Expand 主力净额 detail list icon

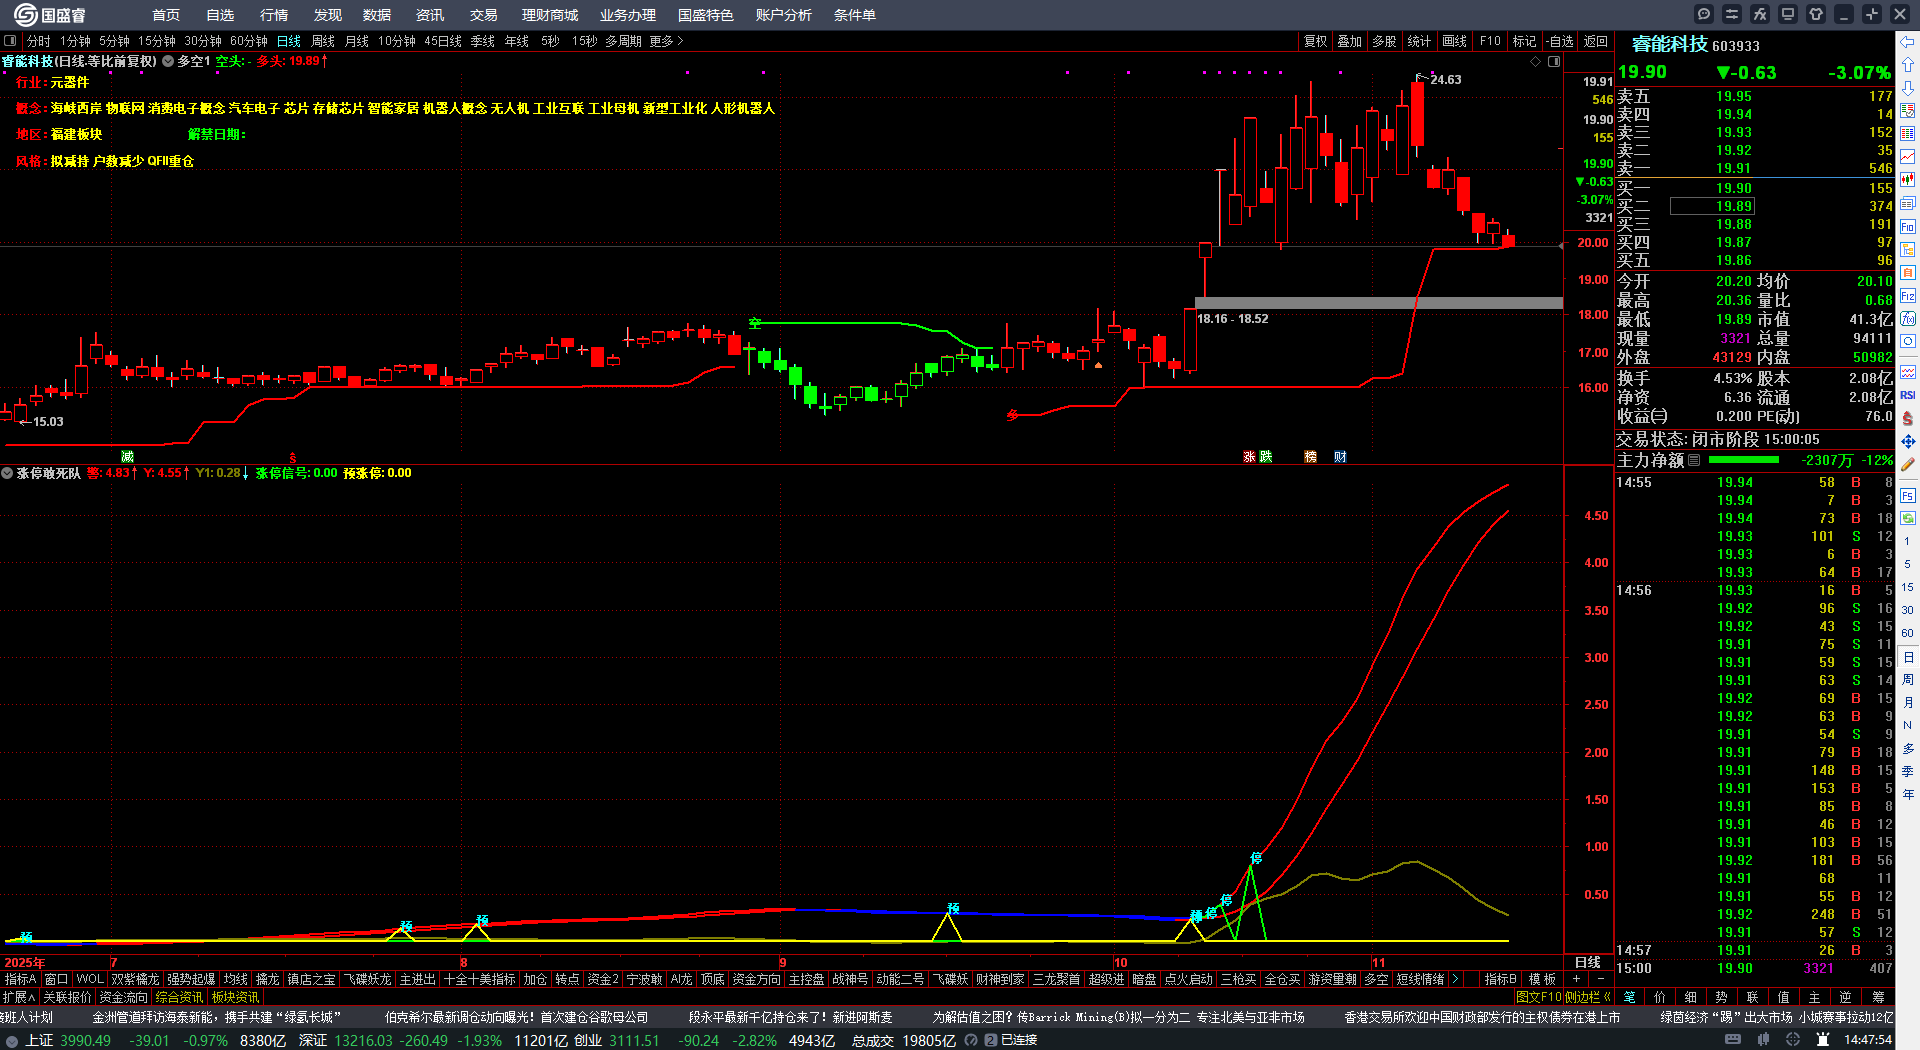pyautogui.click(x=1694, y=460)
